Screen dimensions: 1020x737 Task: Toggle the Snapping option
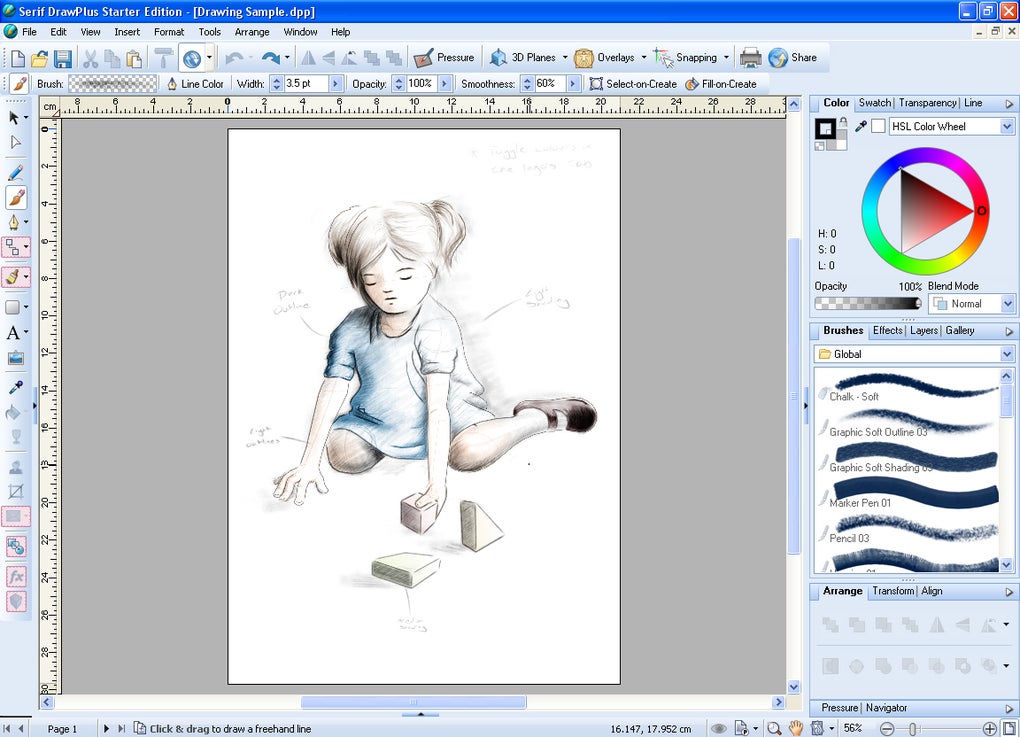685,58
